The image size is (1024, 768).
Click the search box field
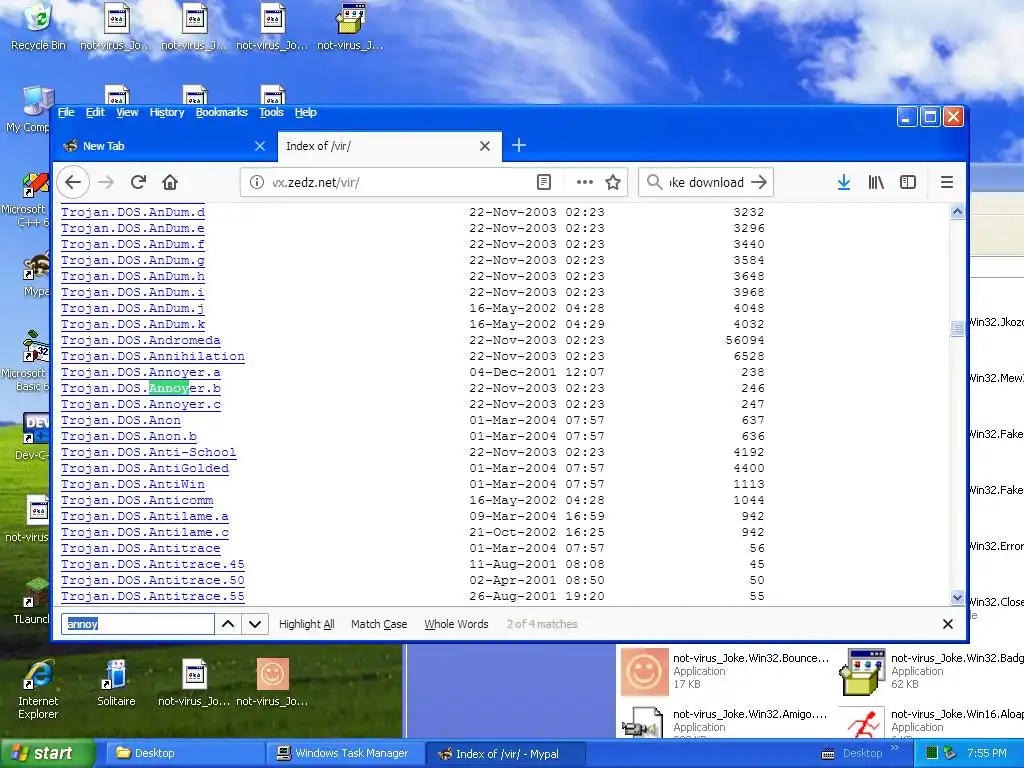point(706,182)
